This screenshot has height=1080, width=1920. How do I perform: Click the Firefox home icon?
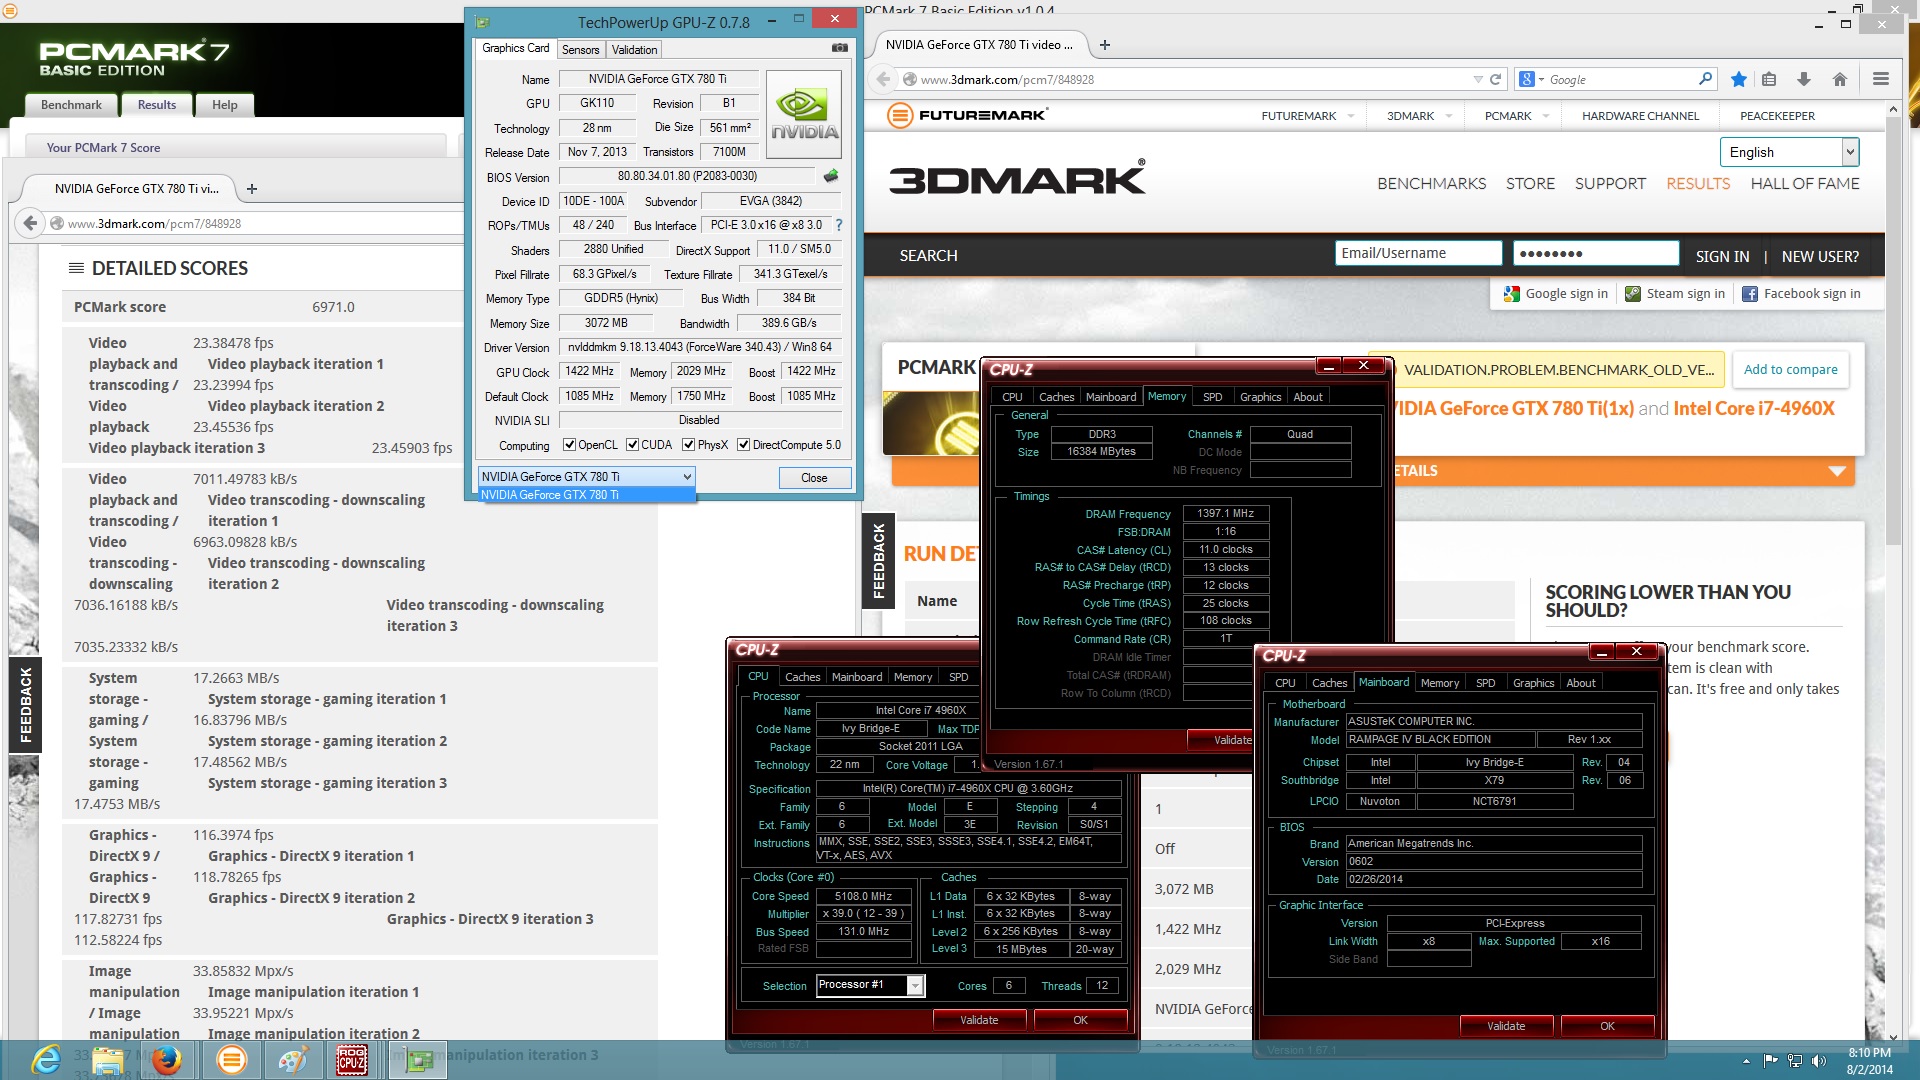1840,79
